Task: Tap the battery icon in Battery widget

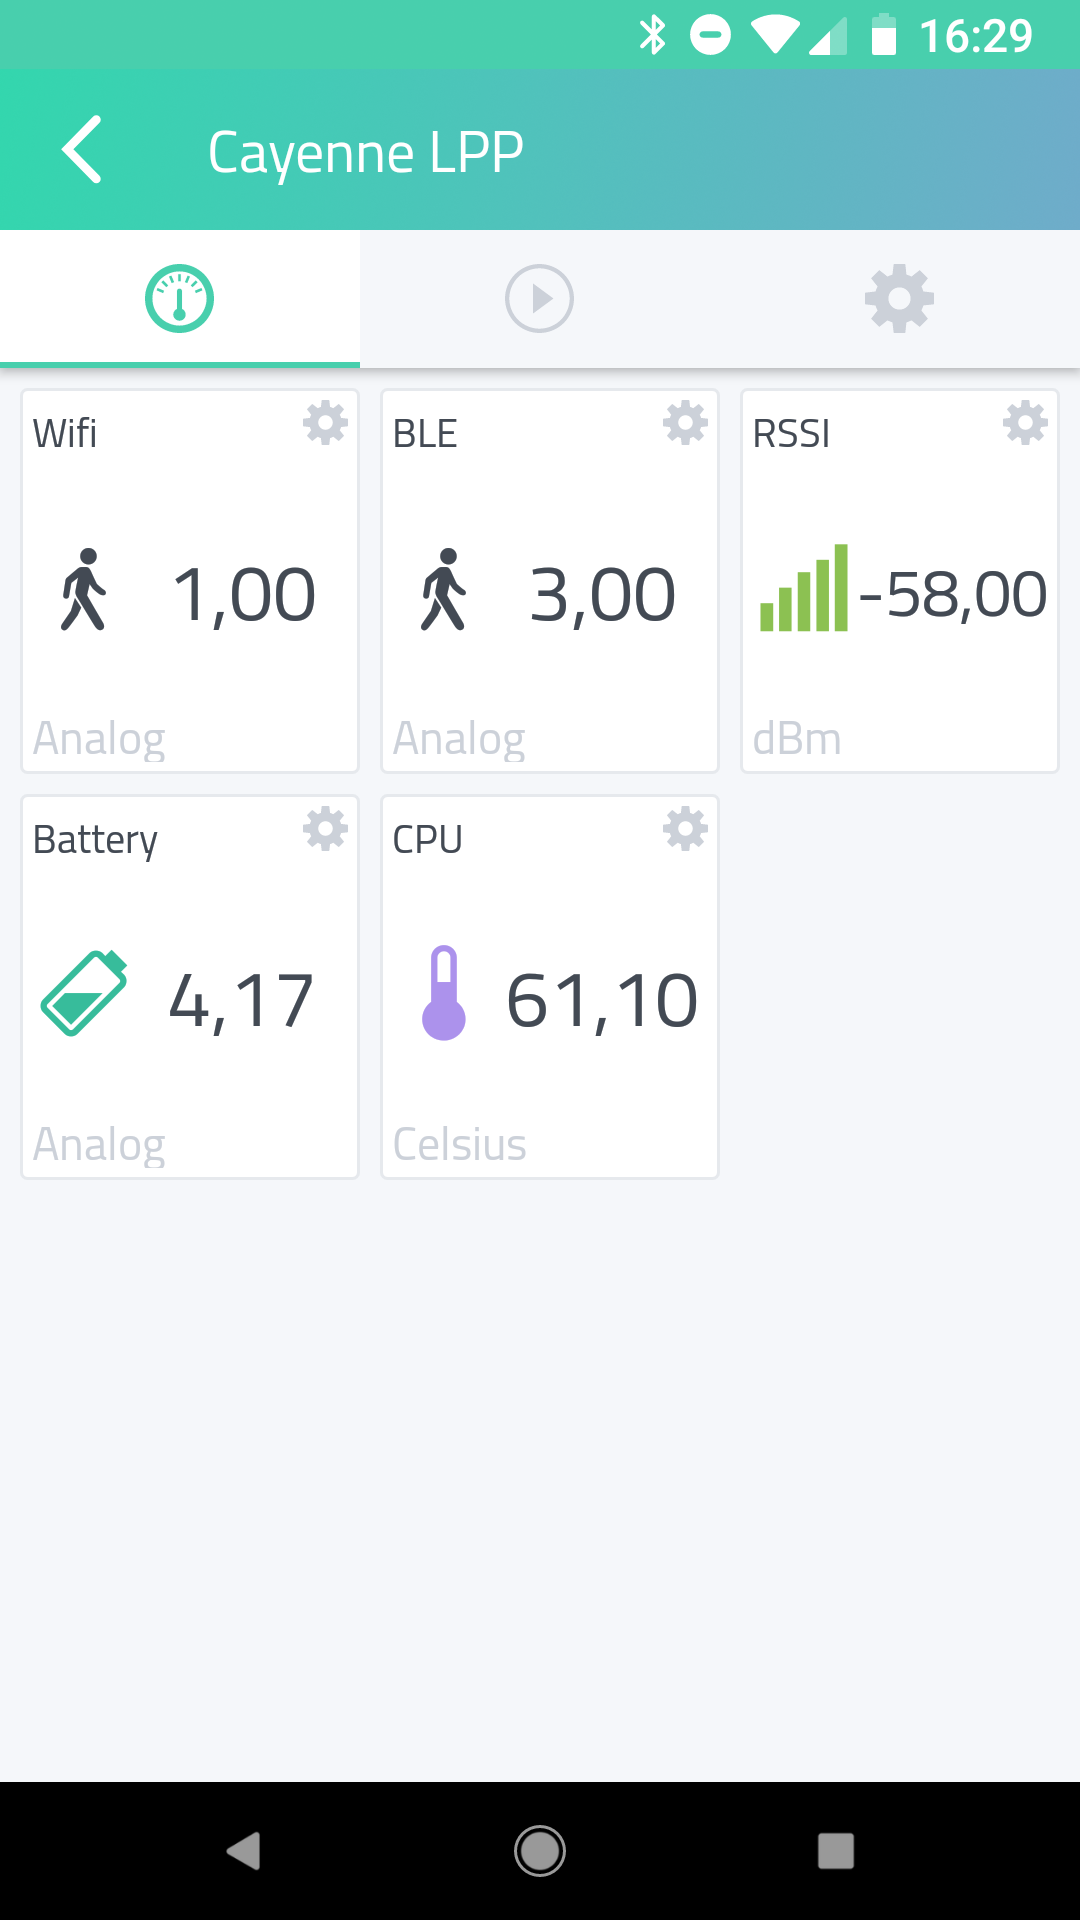Action: pyautogui.click(x=84, y=993)
